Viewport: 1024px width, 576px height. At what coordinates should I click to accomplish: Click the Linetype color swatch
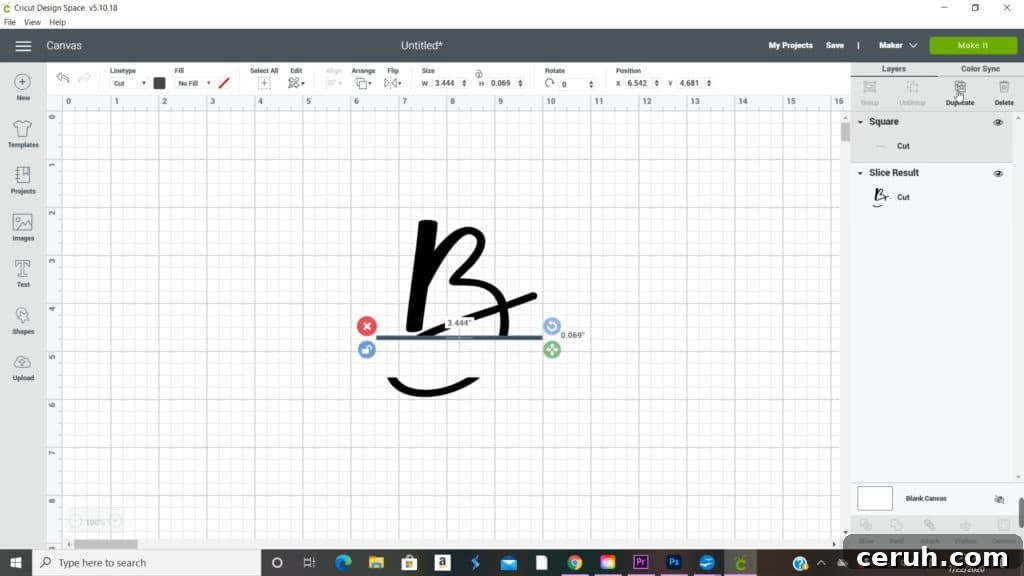click(x=159, y=83)
